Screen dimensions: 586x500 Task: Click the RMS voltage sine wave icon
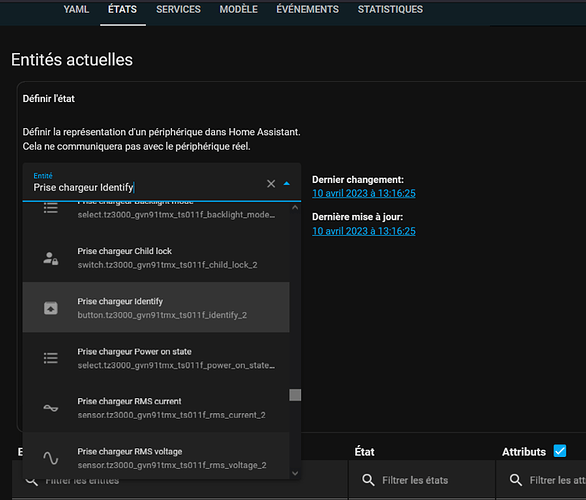click(50, 458)
